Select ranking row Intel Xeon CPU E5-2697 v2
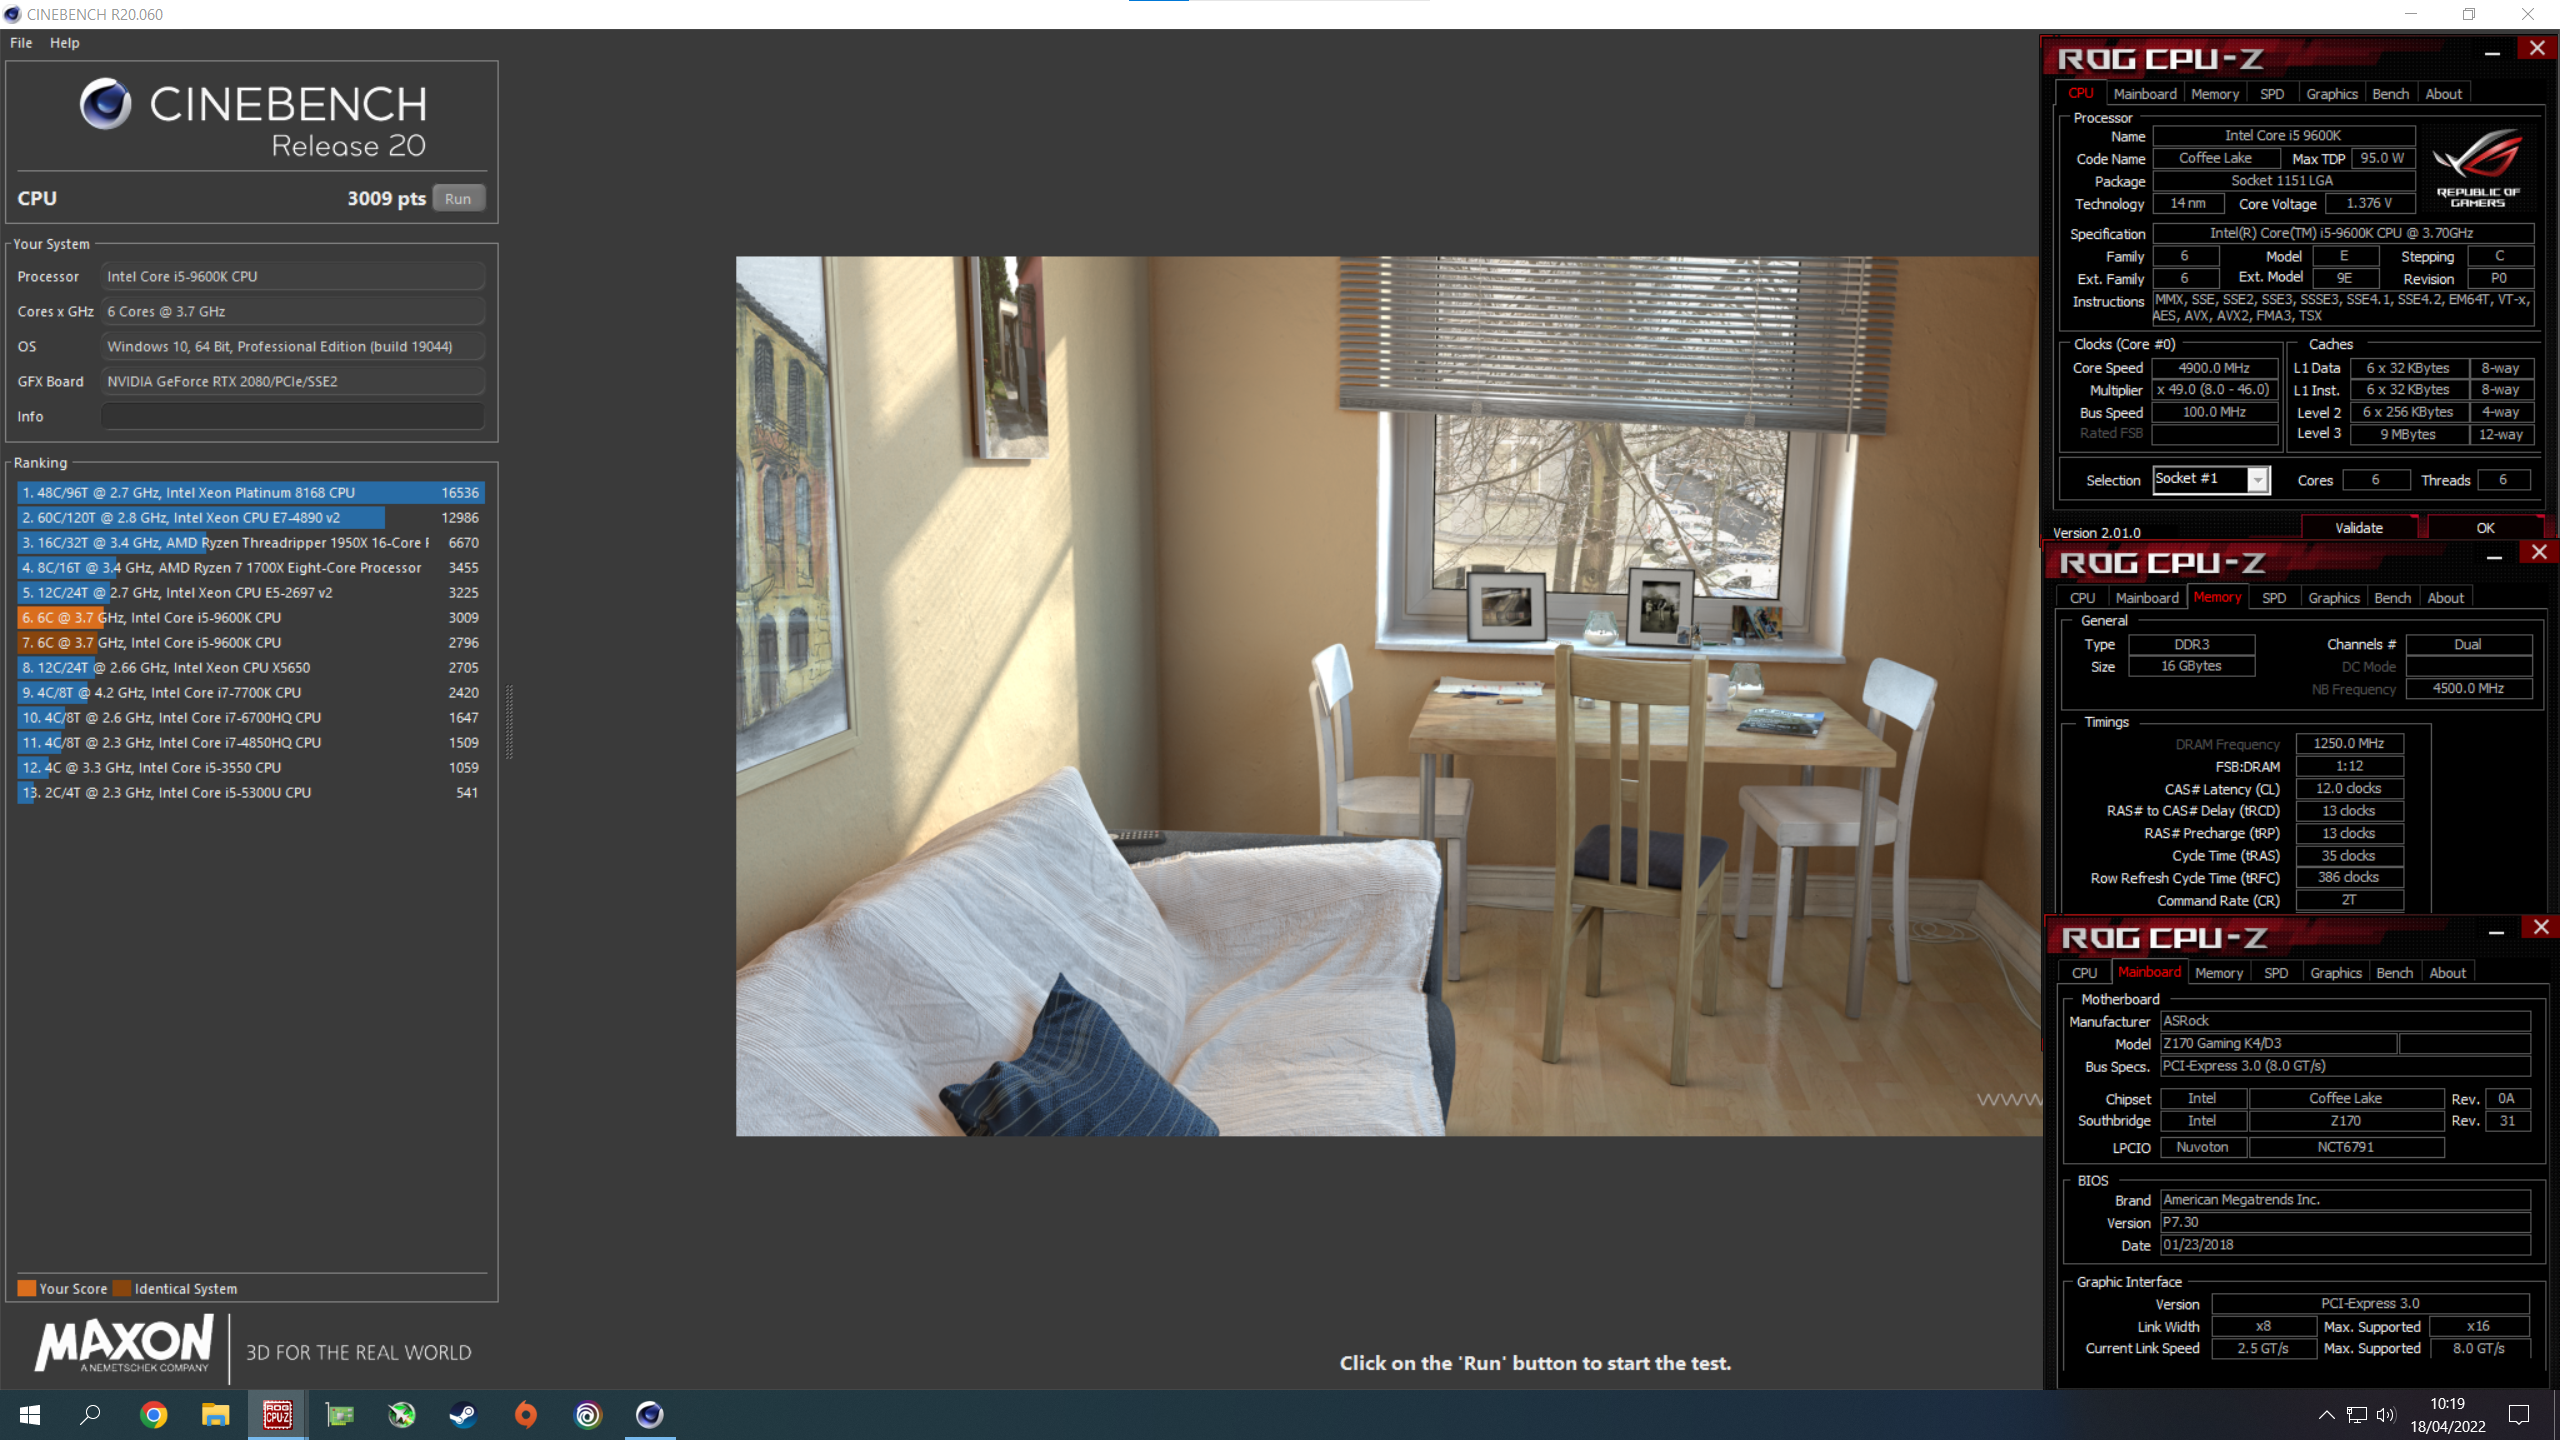 point(251,592)
